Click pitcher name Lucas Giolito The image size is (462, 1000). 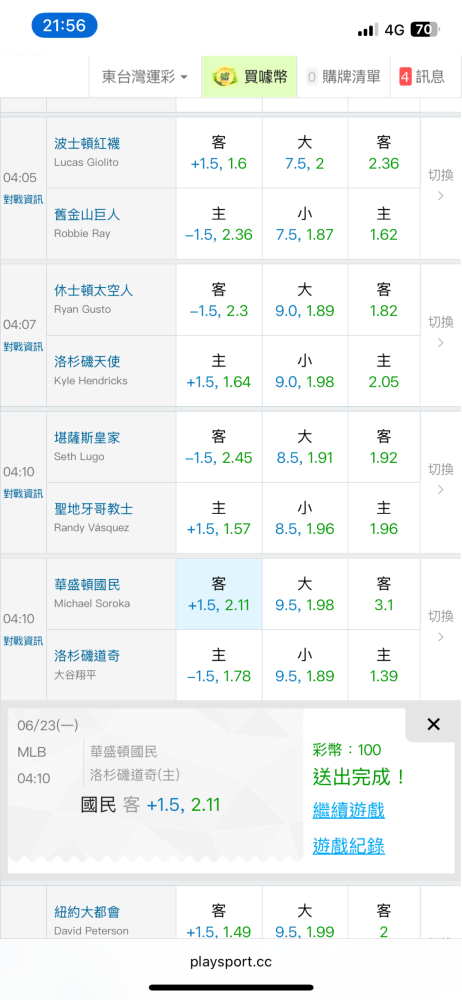tap(86, 163)
